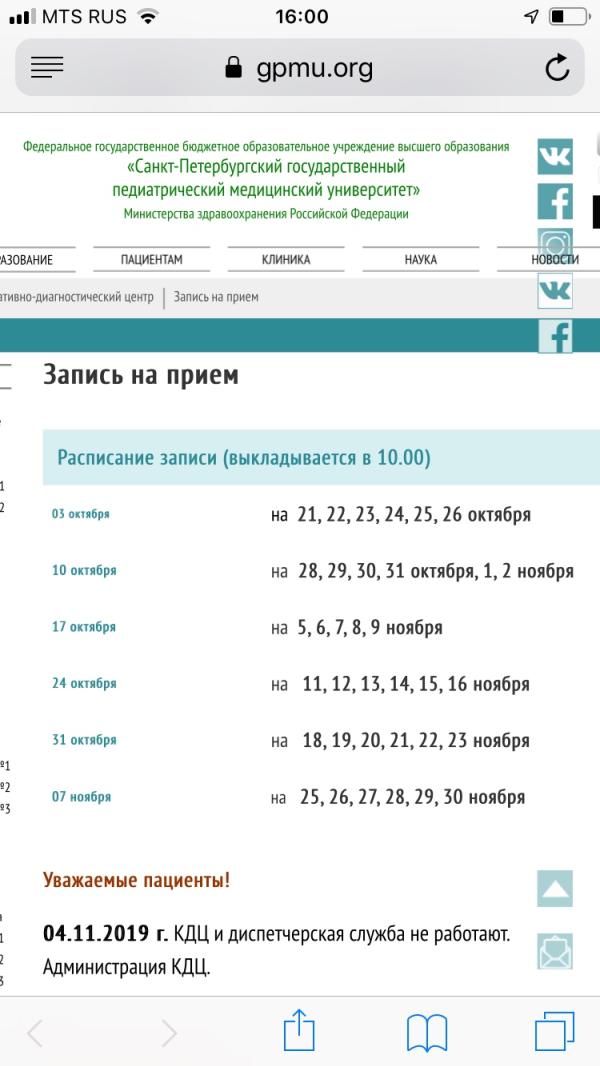Click the text 18, 19, 20, 21, 22, 23 ноября

tap(416, 740)
